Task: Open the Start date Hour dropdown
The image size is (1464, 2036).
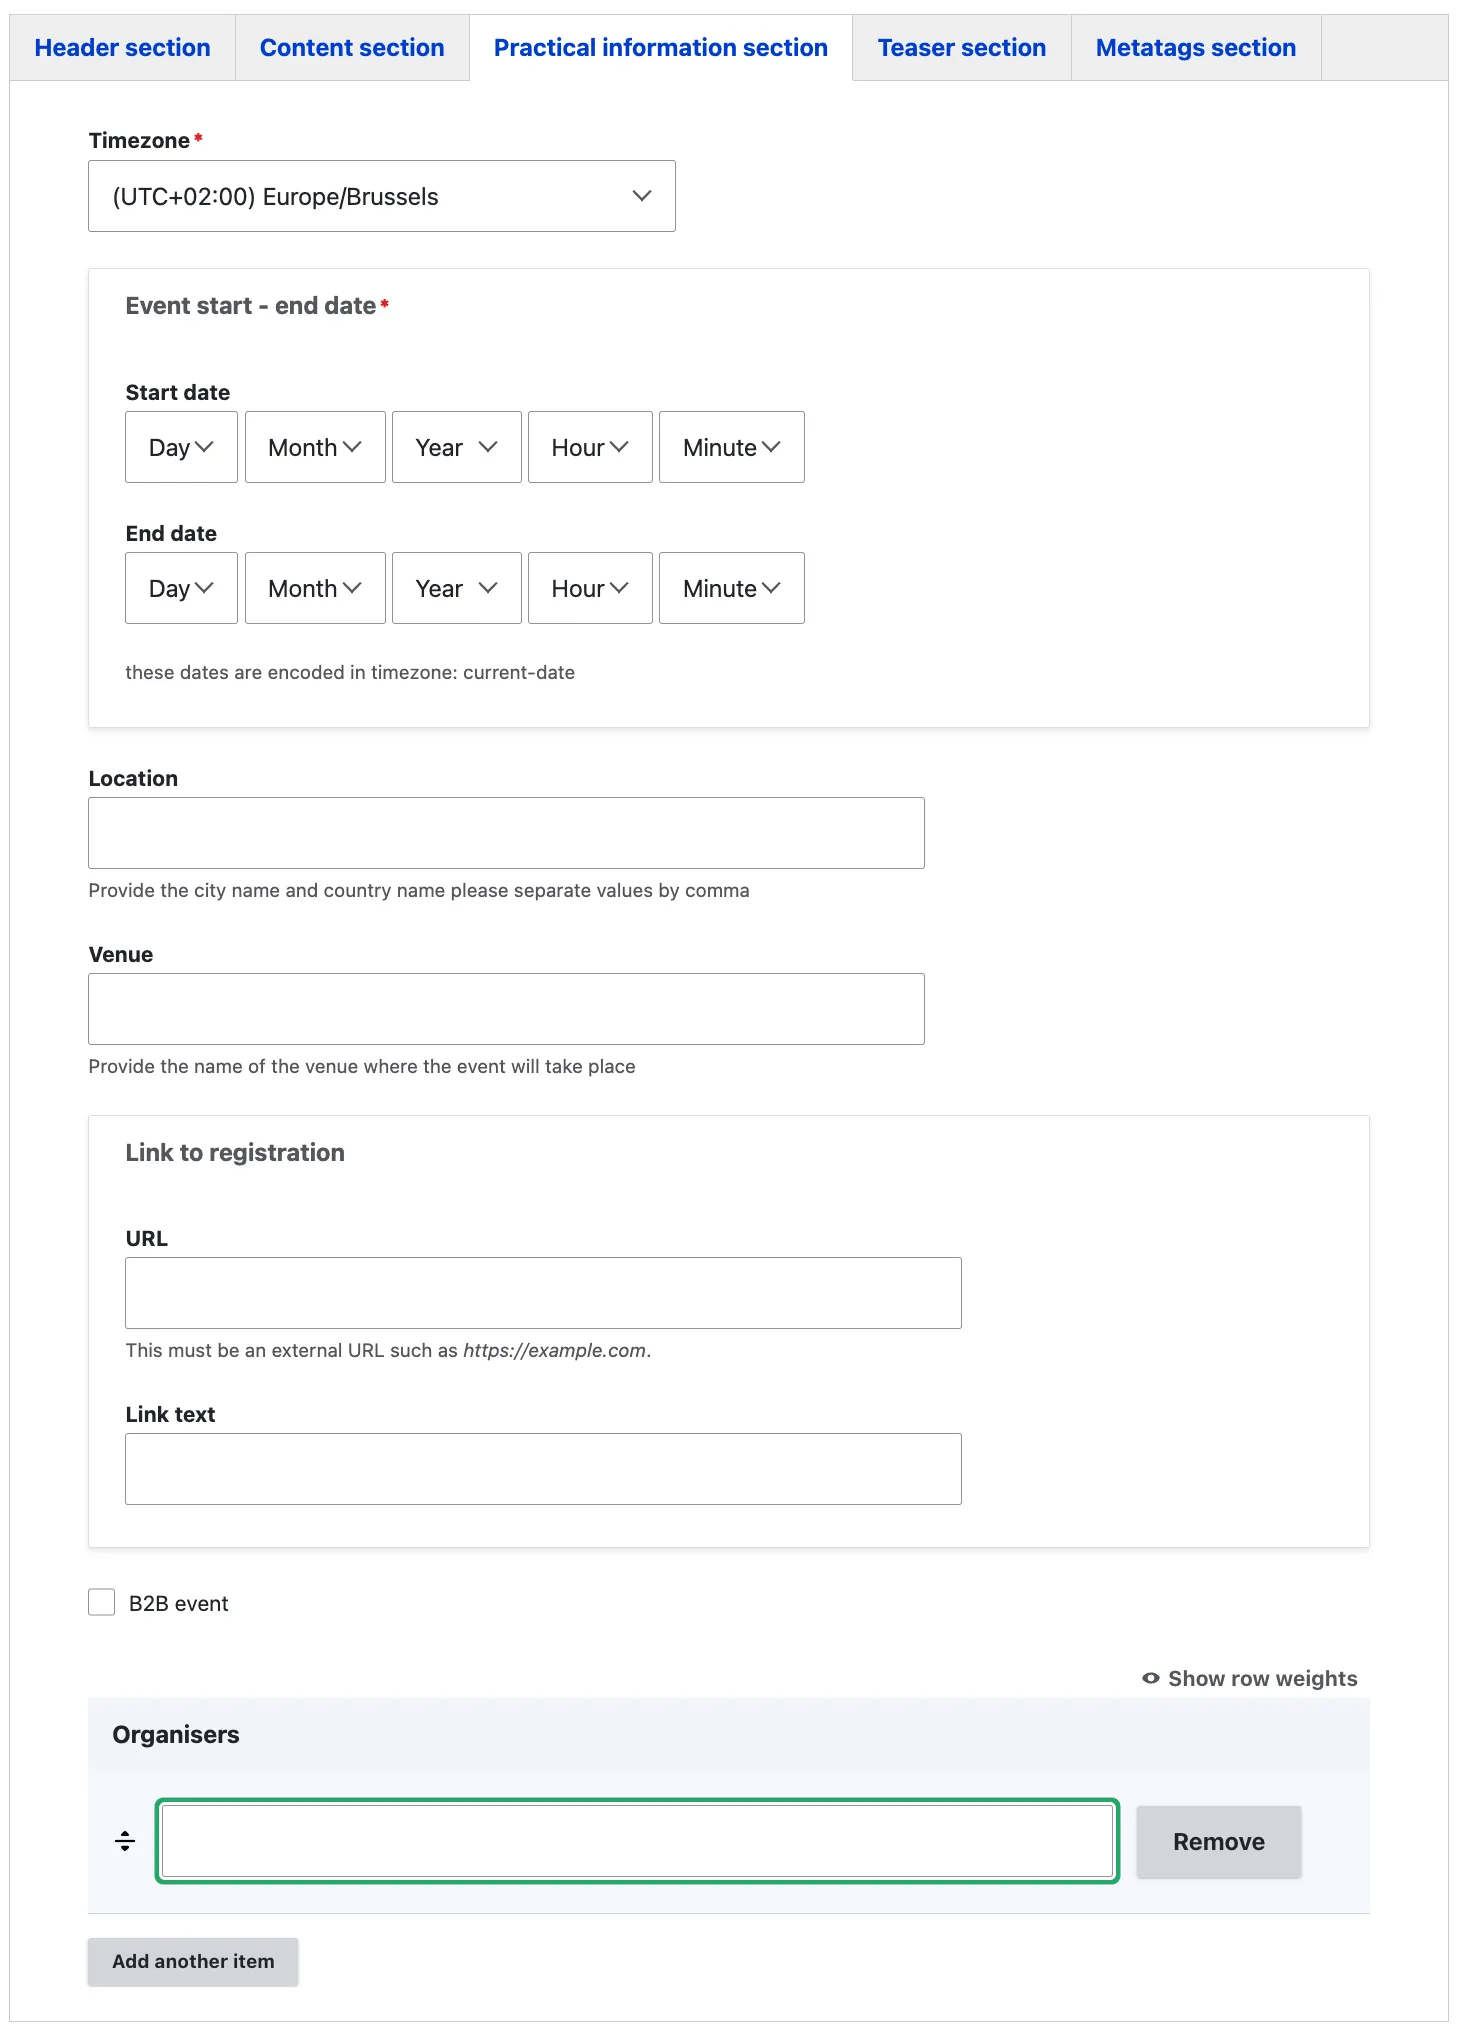Action: point(590,447)
